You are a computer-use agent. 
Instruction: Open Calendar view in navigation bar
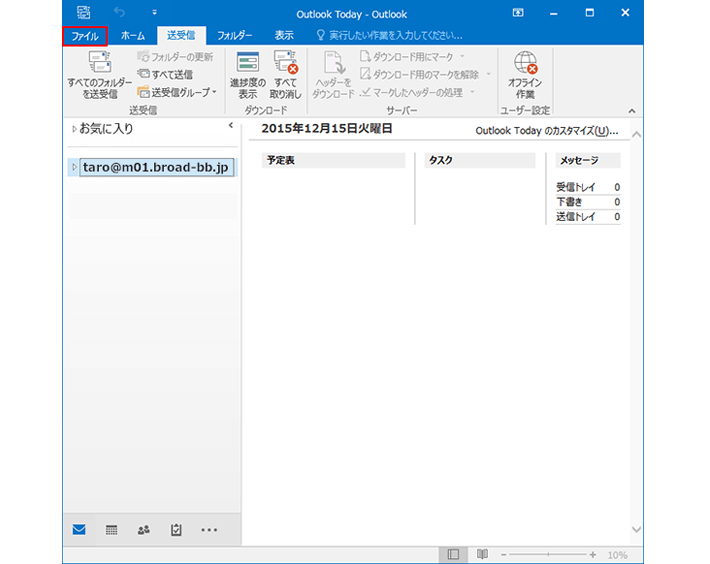click(111, 529)
